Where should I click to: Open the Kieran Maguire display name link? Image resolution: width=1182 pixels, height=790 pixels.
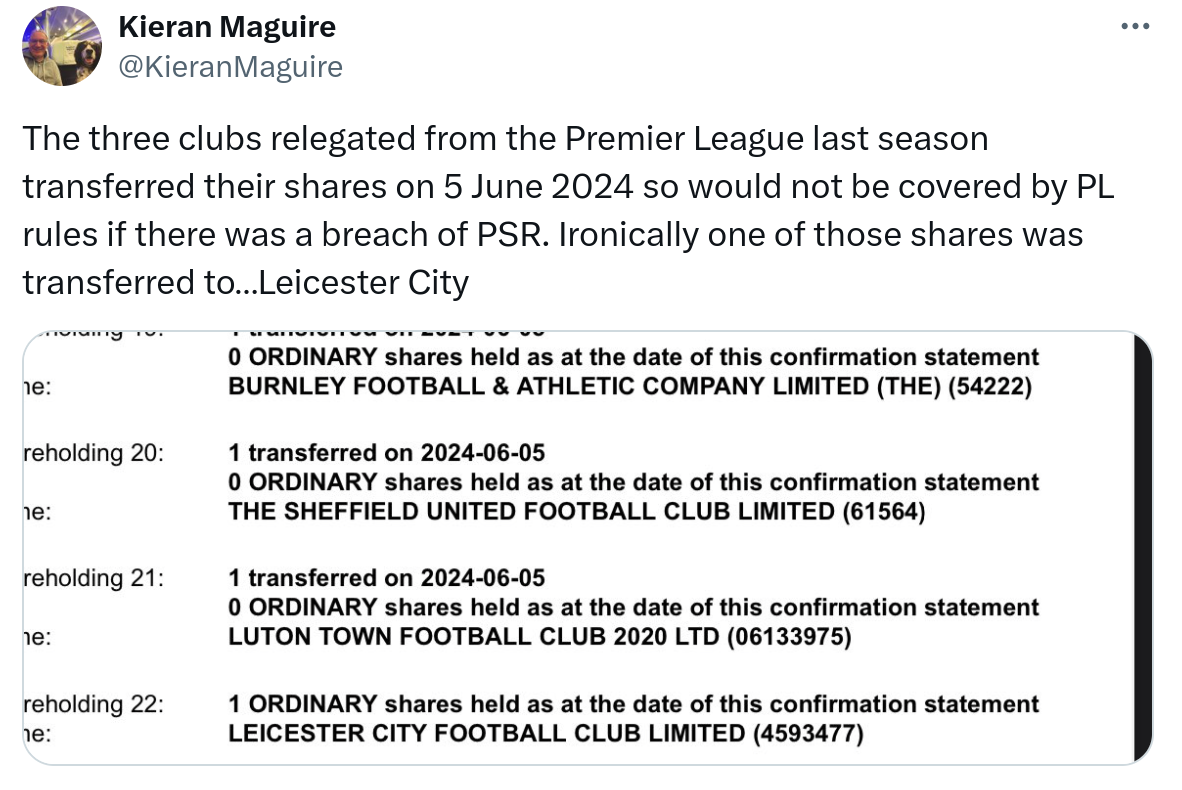coord(227,27)
